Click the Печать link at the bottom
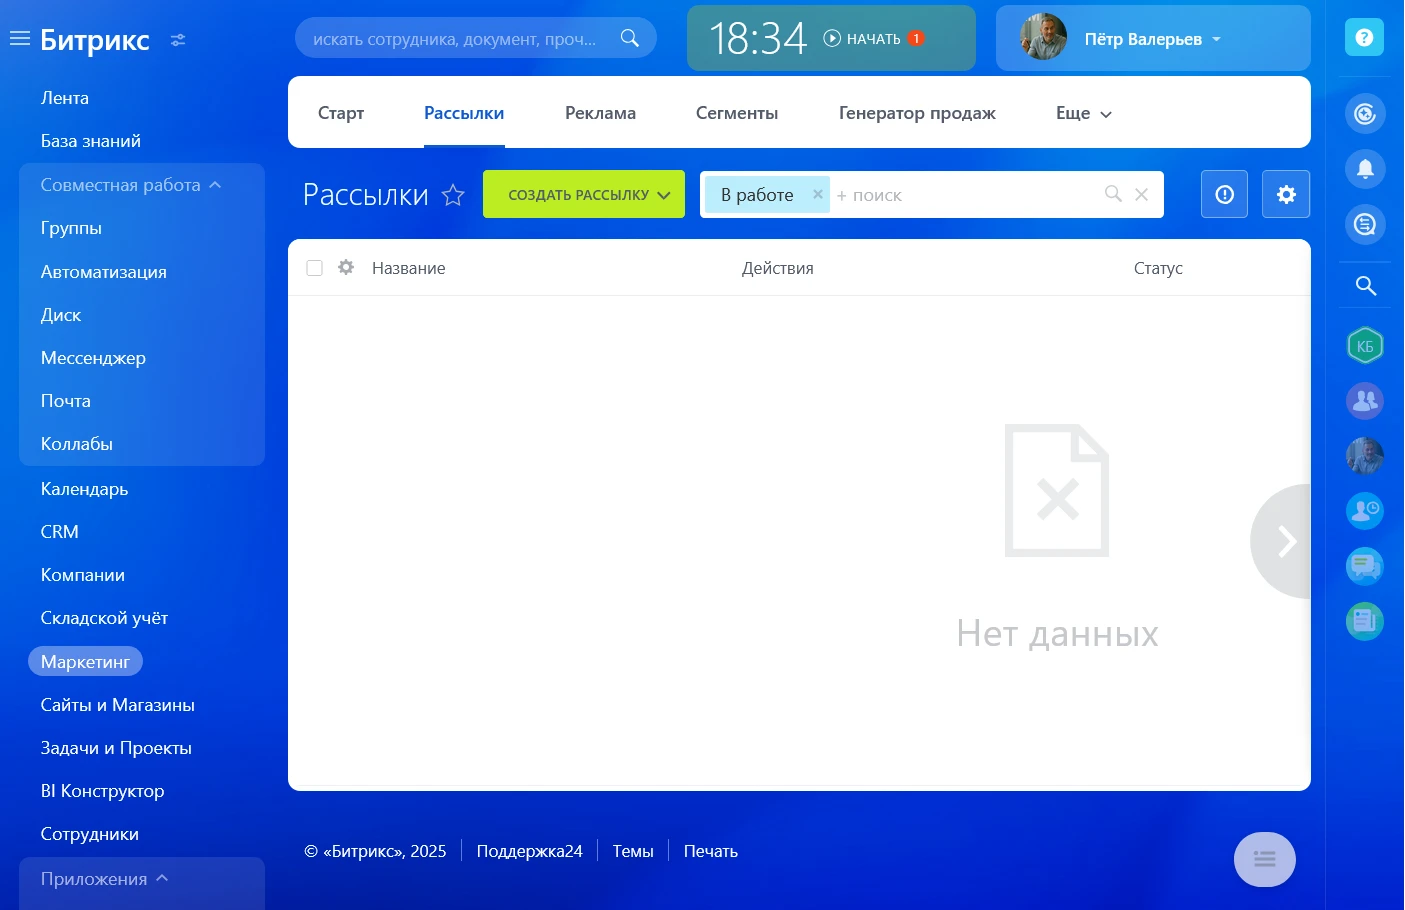The image size is (1405, 910). pyautogui.click(x=710, y=850)
